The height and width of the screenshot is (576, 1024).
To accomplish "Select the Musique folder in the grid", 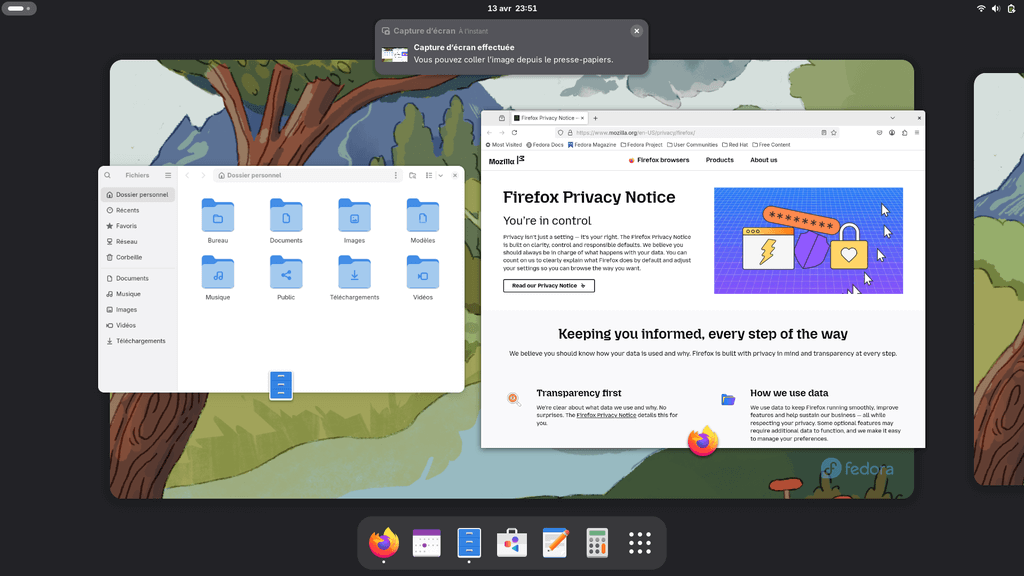I will click(217, 272).
